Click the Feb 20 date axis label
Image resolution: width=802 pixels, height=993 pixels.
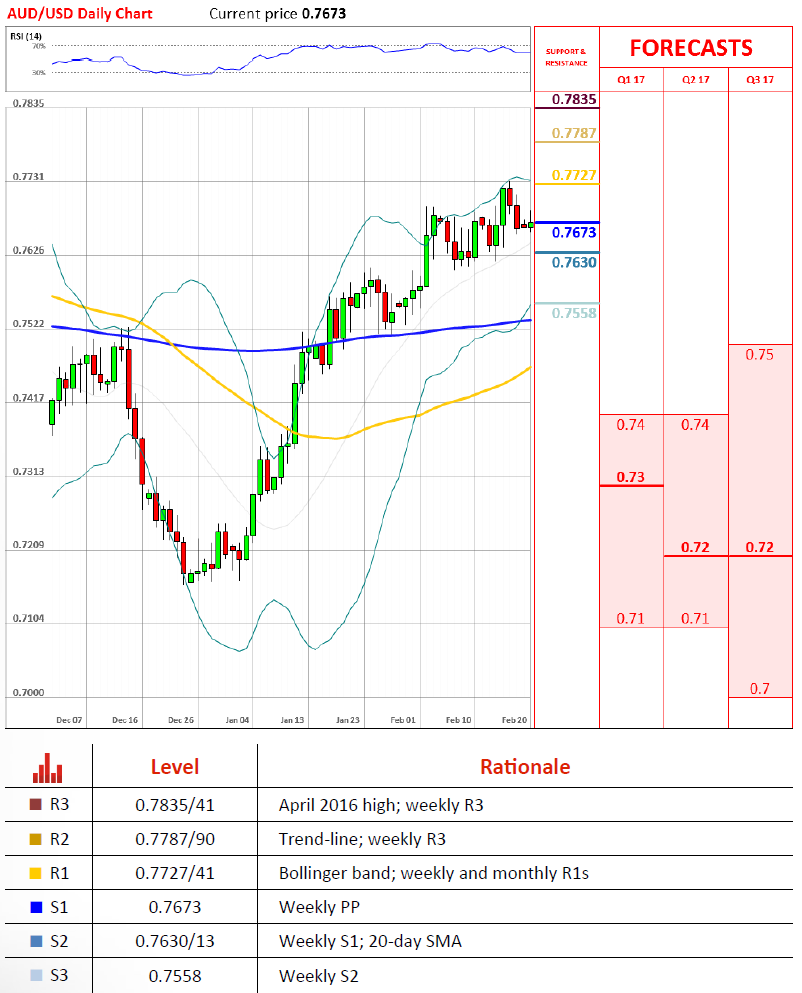[x=514, y=720]
